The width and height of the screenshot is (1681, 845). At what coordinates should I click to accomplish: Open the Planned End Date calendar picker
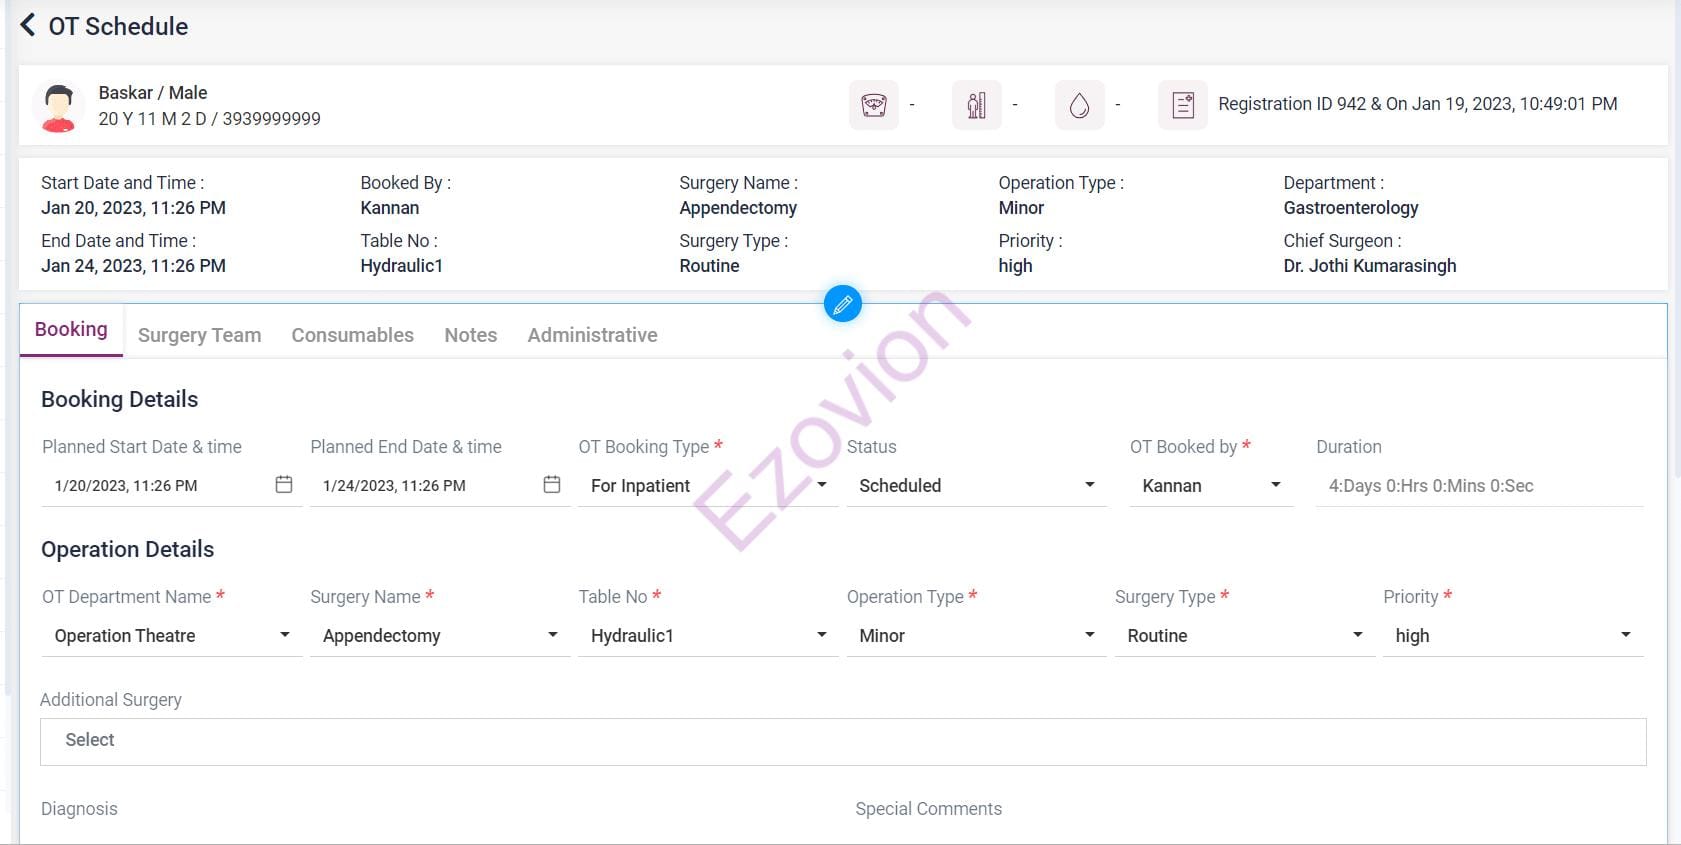(x=552, y=485)
